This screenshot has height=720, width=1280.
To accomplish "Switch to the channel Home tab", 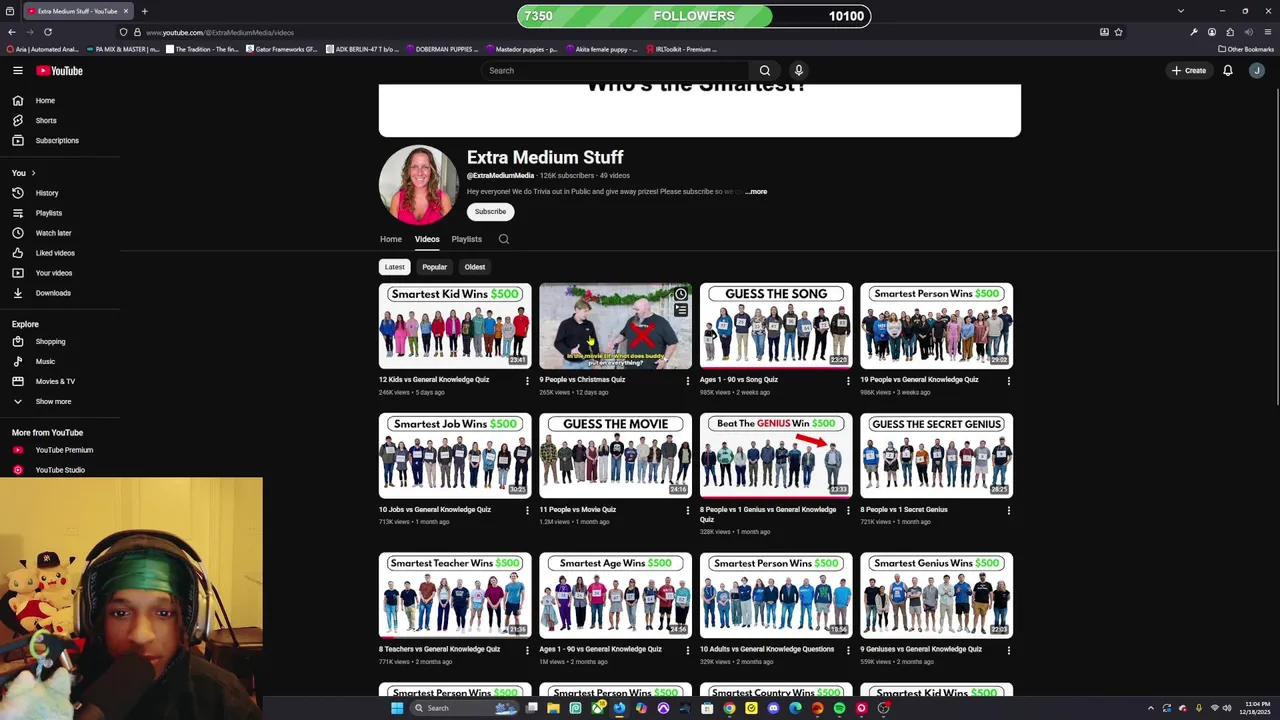I will click(x=391, y=239).
